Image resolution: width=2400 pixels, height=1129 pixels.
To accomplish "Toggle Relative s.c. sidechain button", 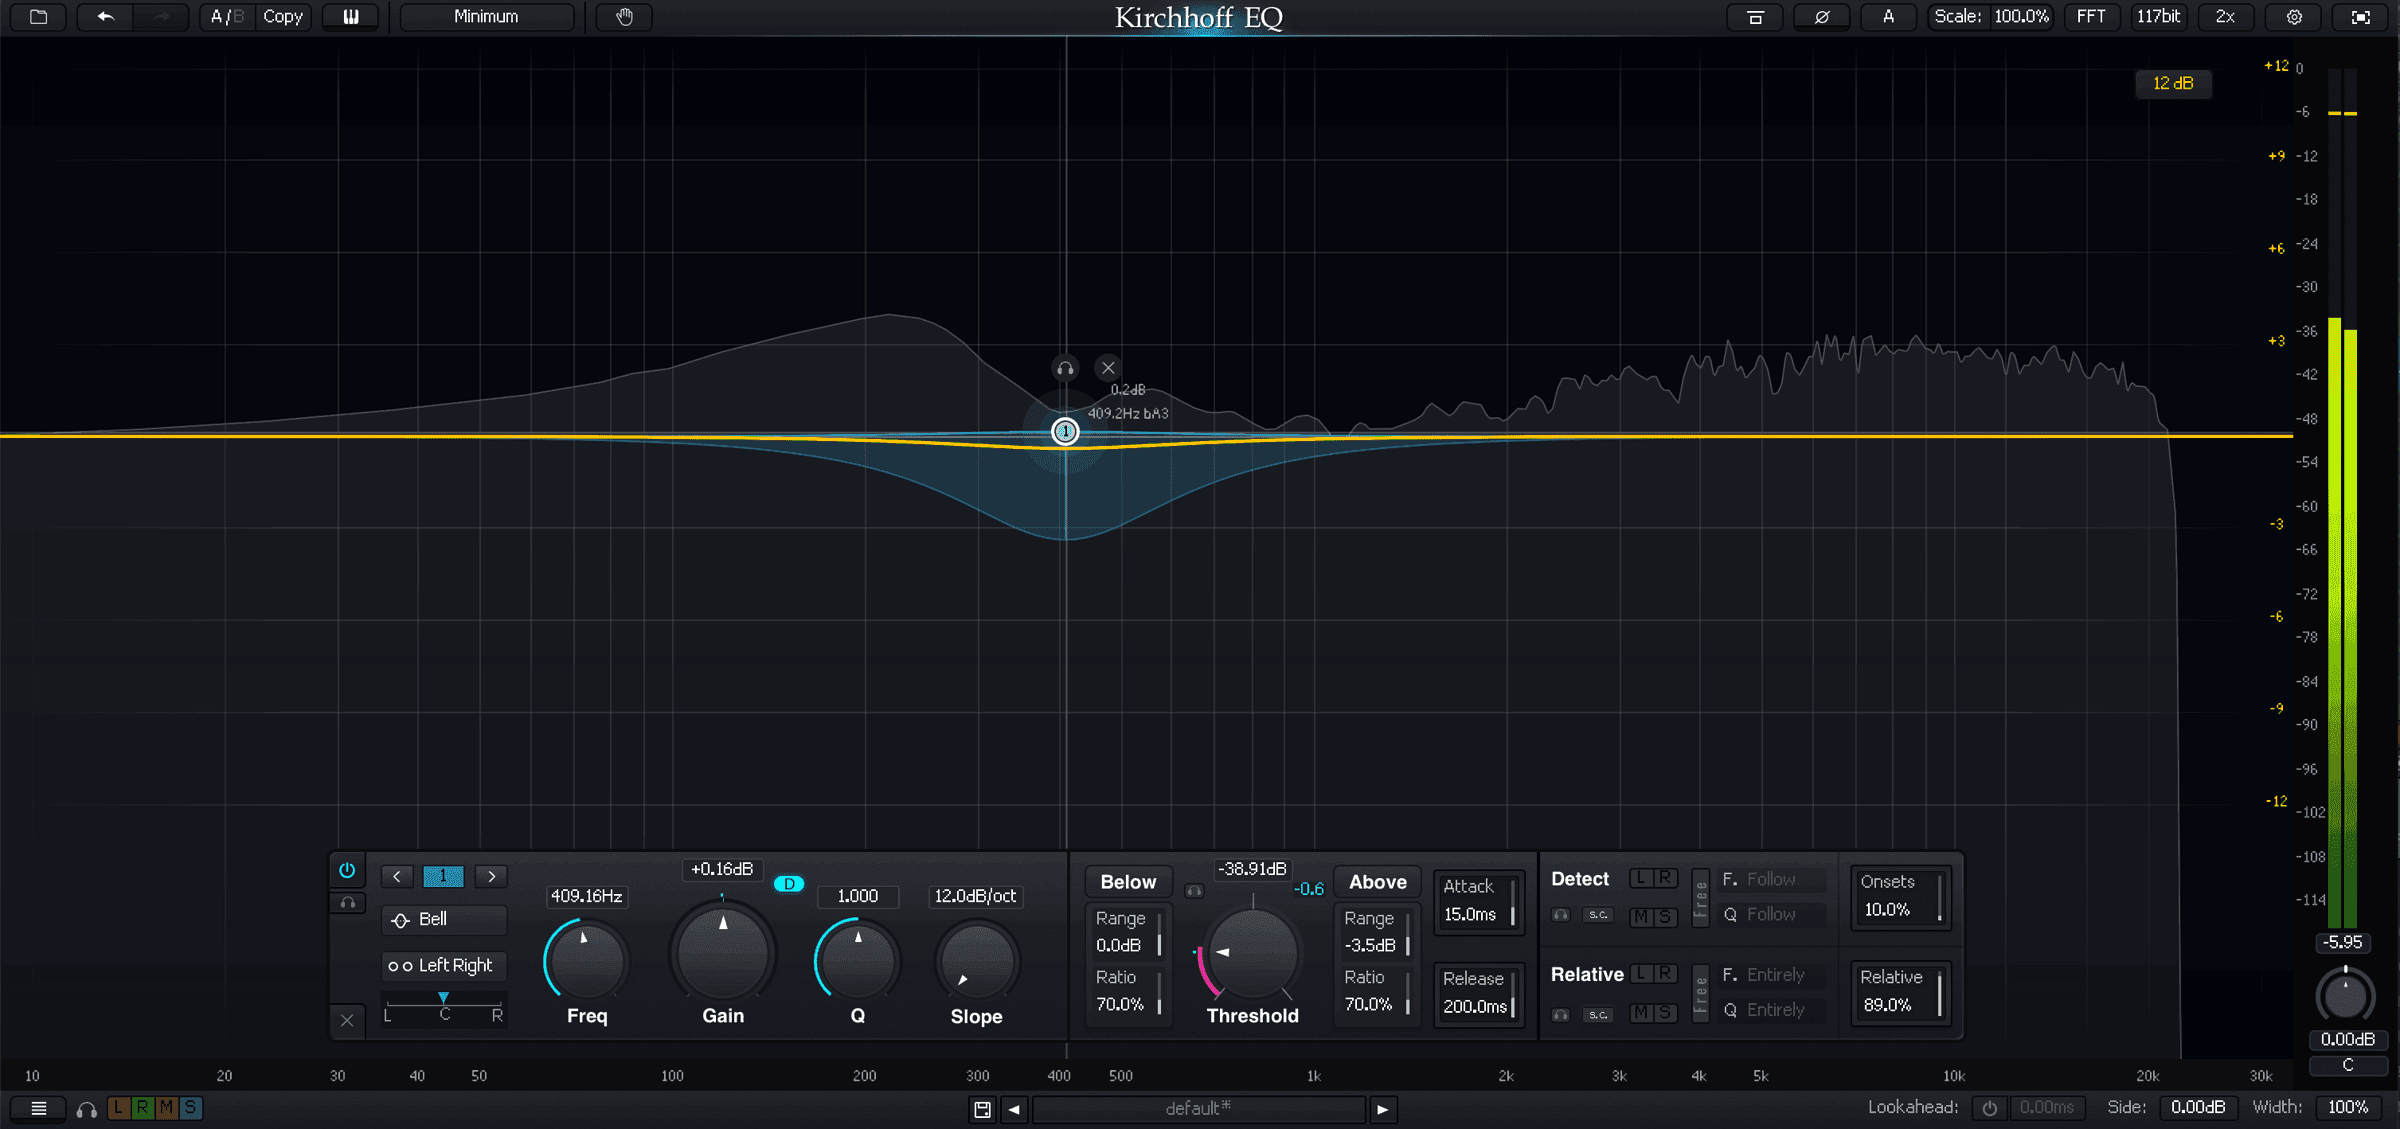I will click(1598, 1015).
